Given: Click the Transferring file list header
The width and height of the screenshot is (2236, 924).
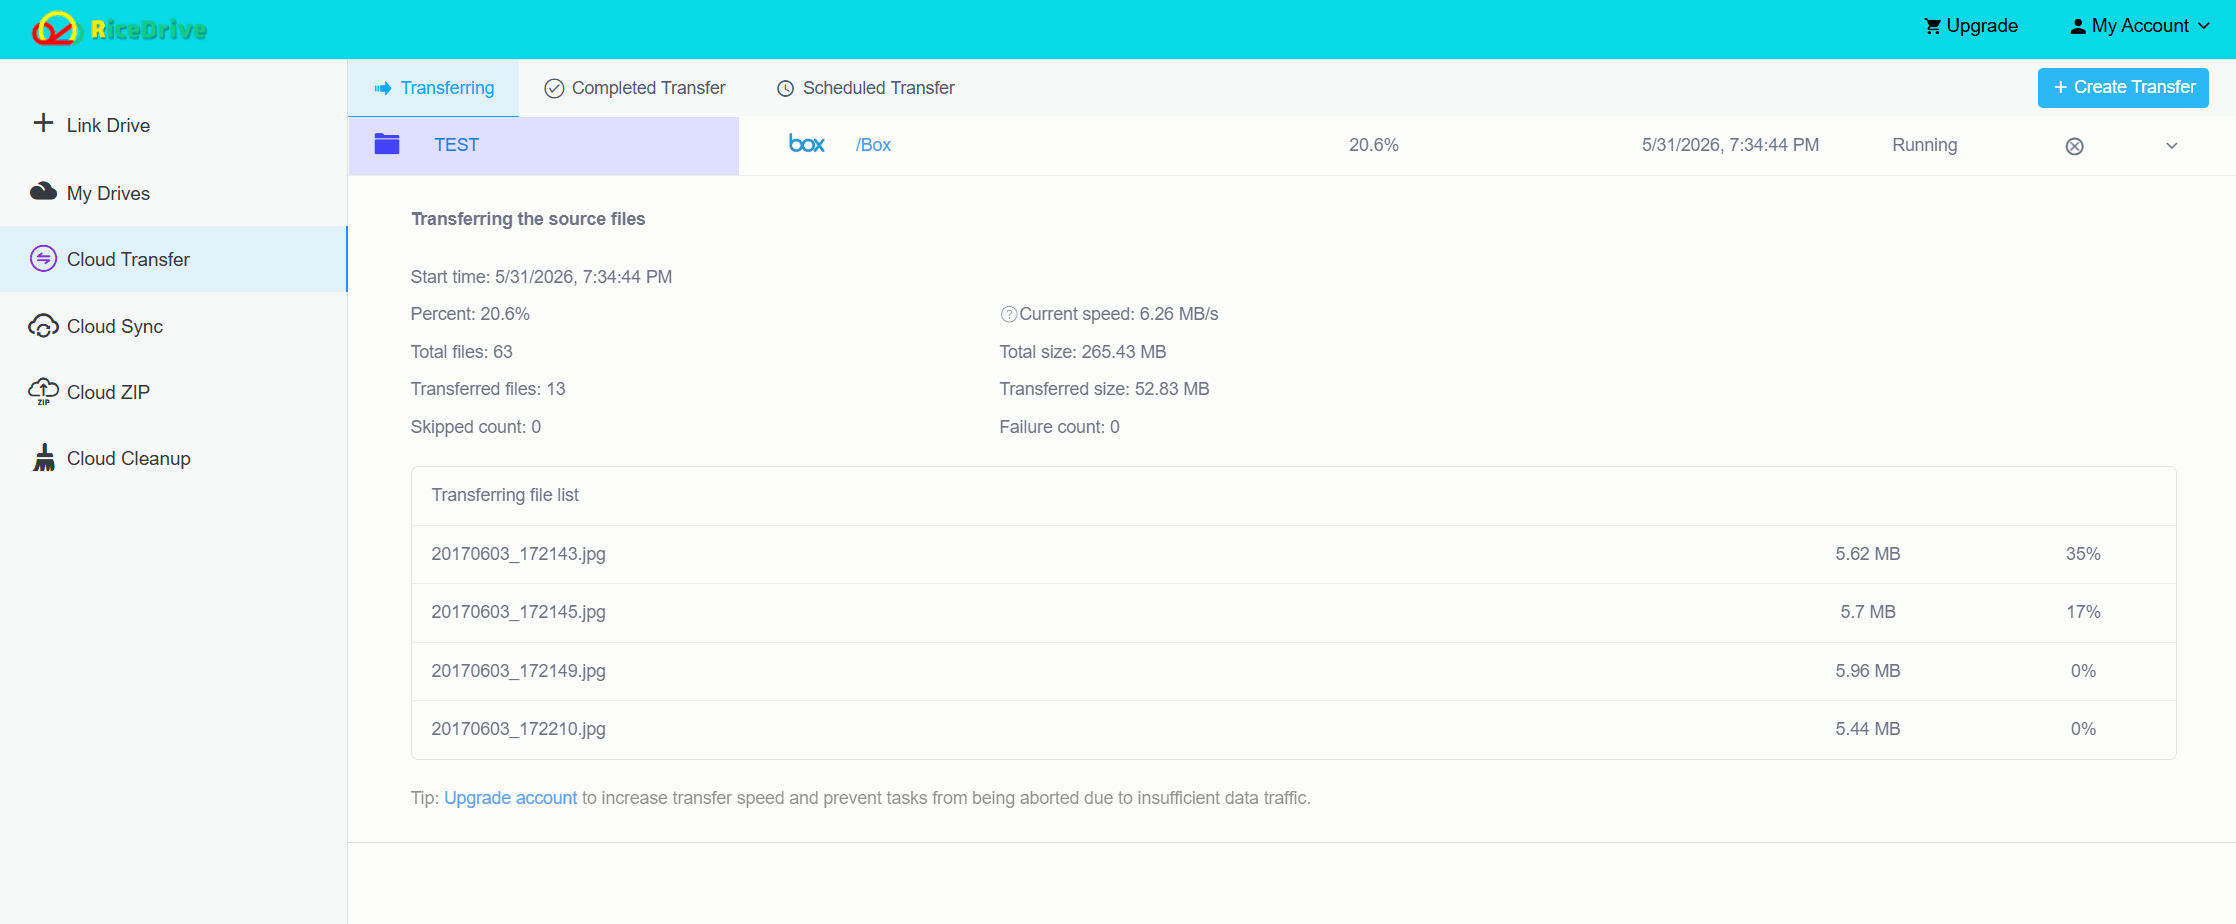Looking at the screenshot, I should point(505,495).
